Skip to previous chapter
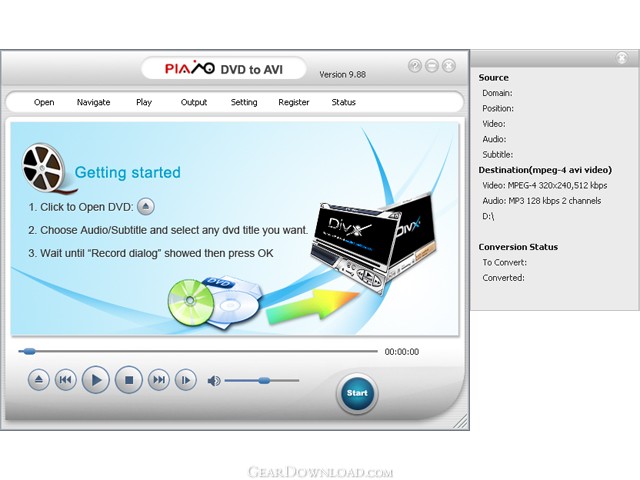640x480 pixels. 65,380
